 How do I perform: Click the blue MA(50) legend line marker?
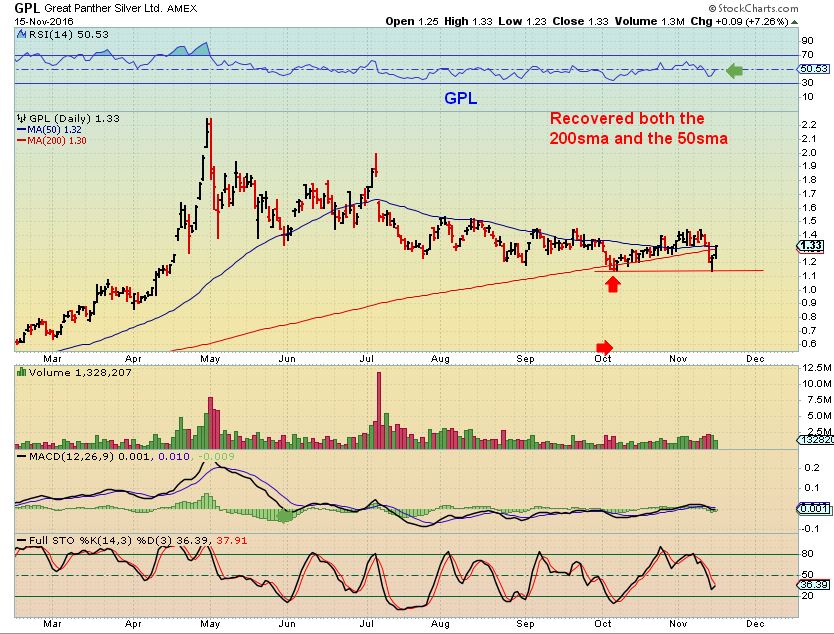21,129
